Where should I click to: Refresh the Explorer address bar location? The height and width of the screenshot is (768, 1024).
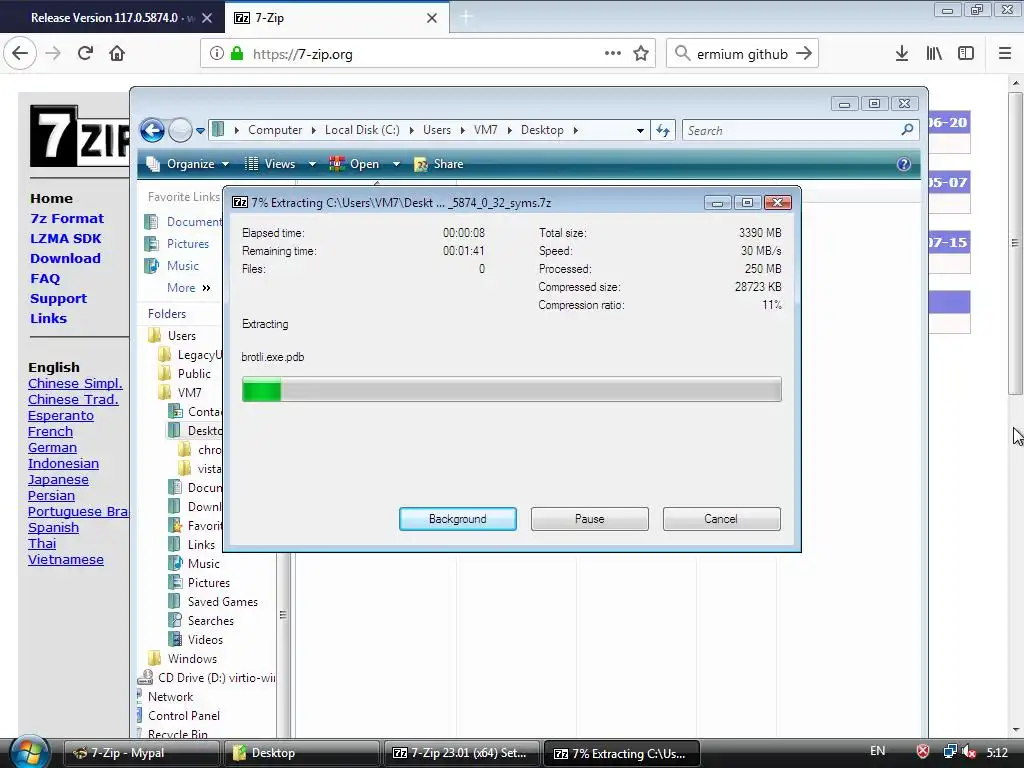663,131
